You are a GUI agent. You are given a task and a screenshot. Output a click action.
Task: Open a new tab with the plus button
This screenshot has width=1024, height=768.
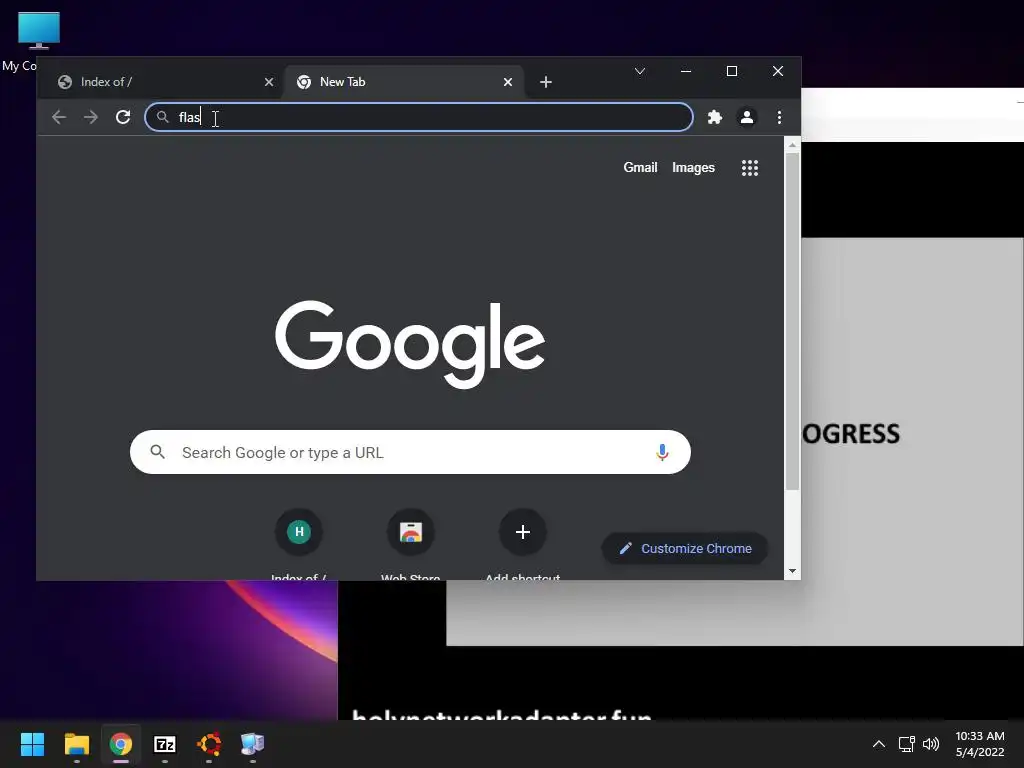pyautogui.click(x=546, y=82)
